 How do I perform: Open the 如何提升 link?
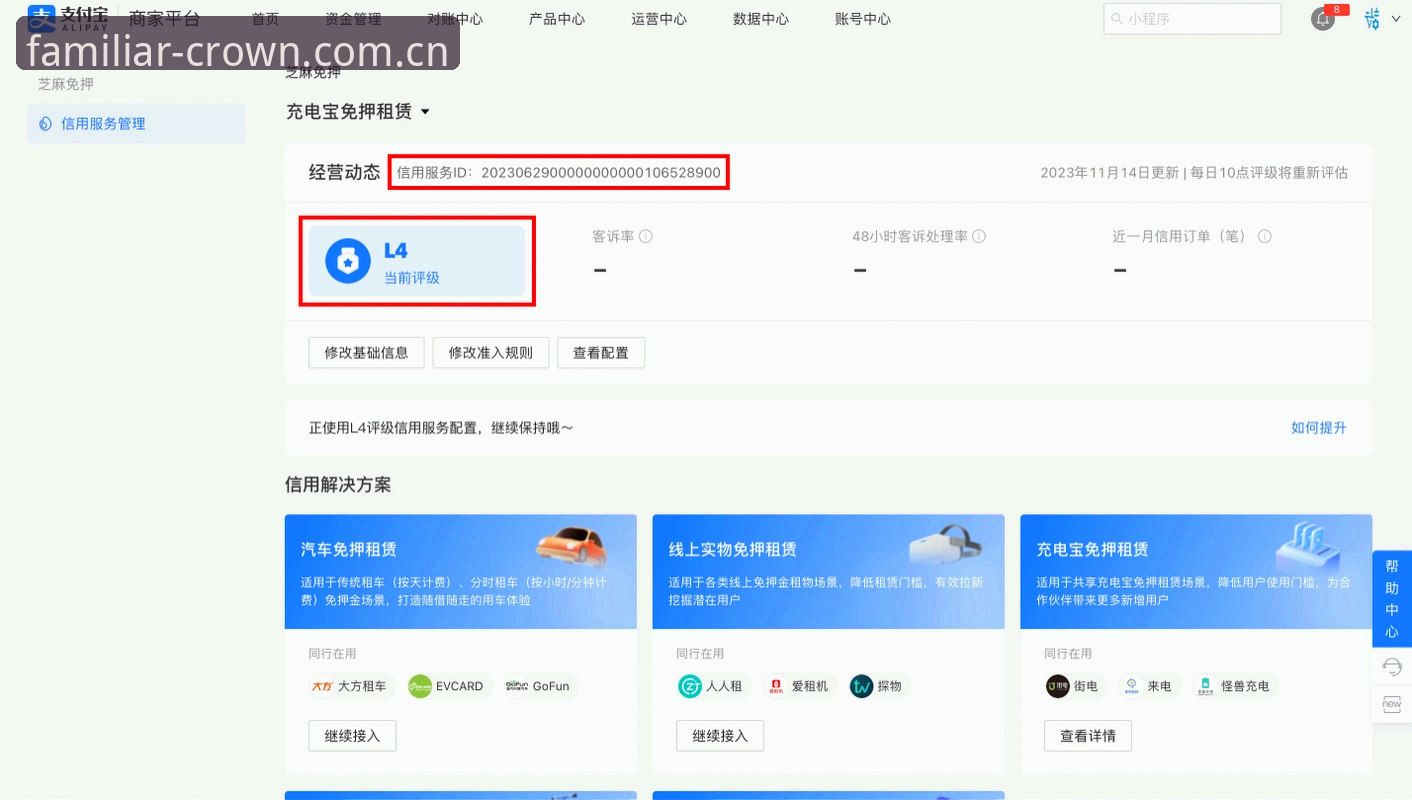(x=1319, y=428)
